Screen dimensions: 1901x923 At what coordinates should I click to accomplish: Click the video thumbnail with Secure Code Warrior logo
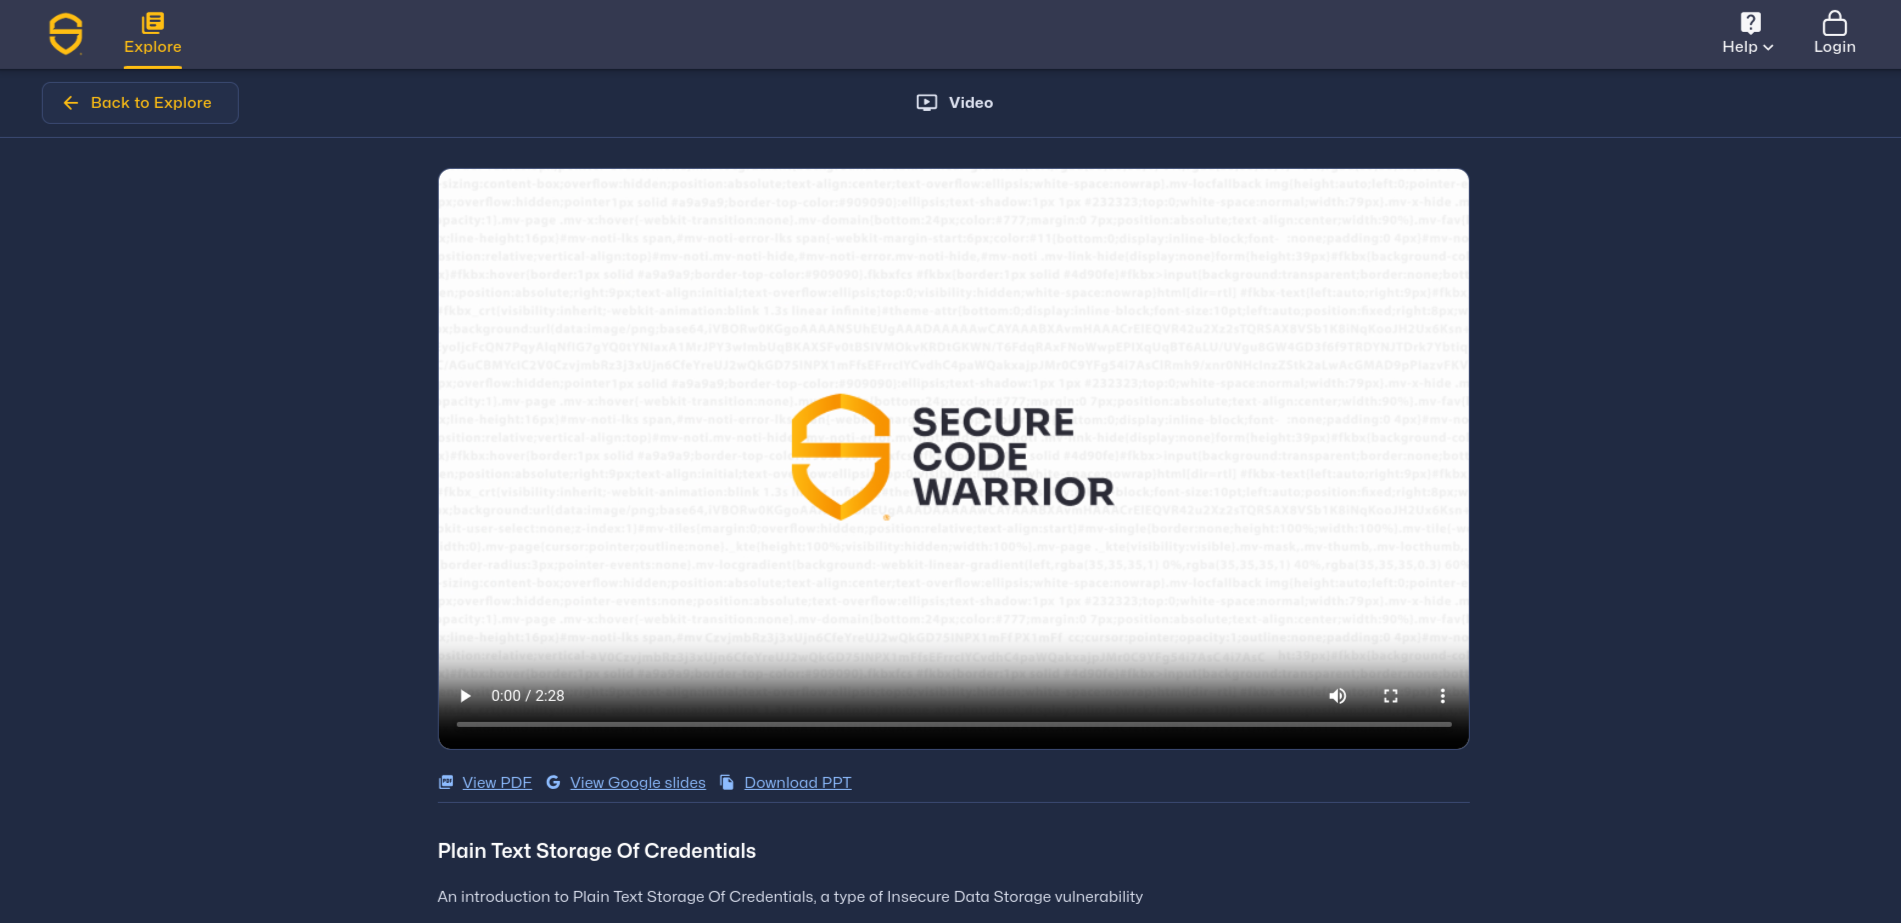click(x=953, y=458)
